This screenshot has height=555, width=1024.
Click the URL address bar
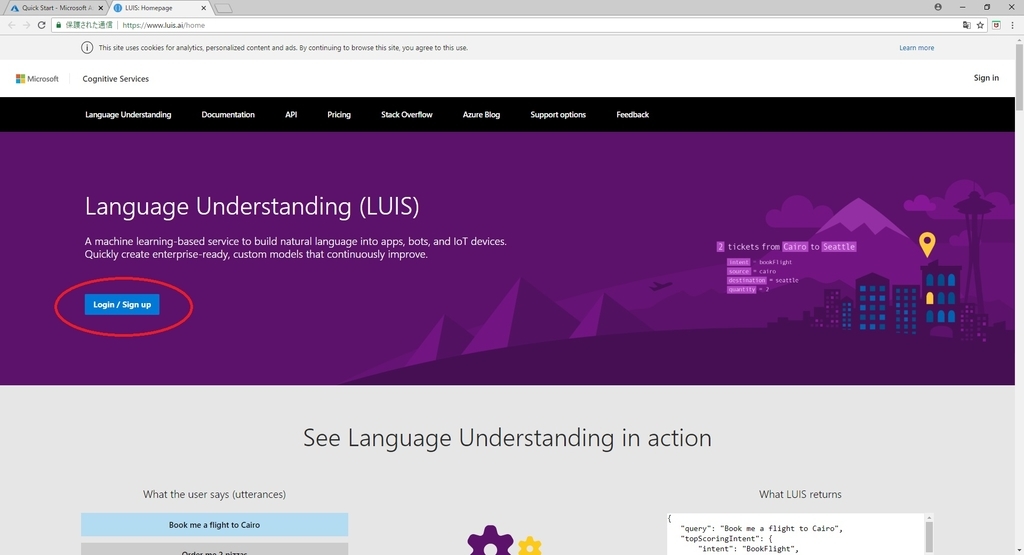click(x=509, y=25)
